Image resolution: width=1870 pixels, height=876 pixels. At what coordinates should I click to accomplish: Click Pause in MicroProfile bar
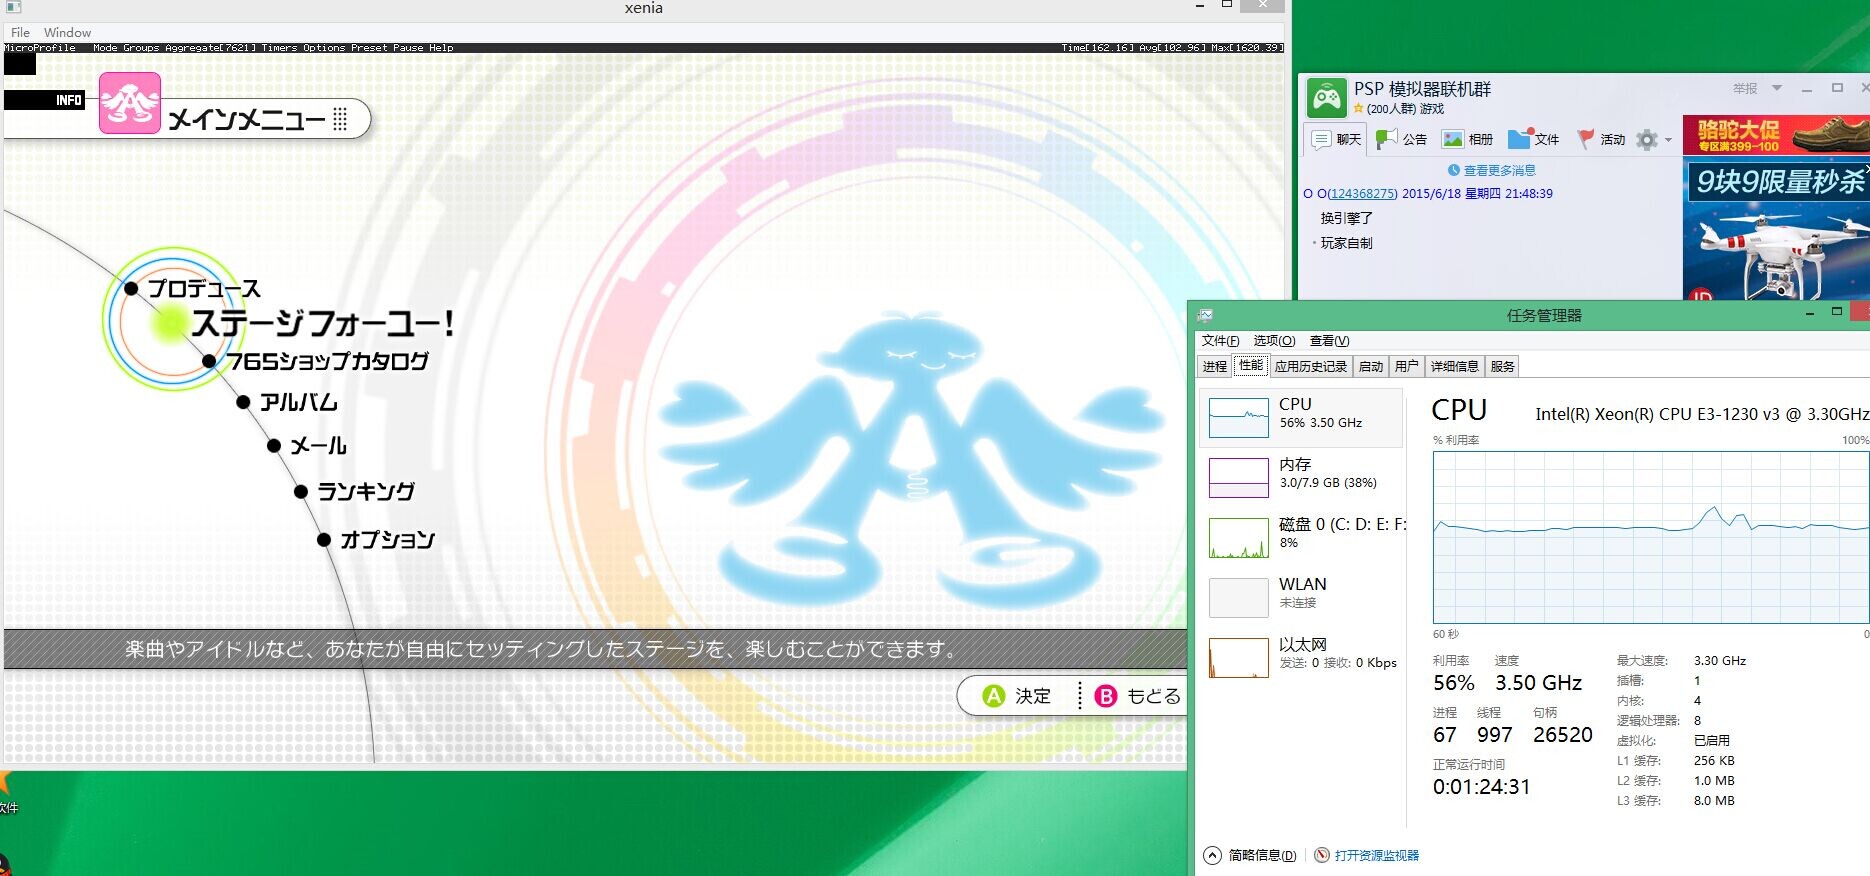coord(408,48)
